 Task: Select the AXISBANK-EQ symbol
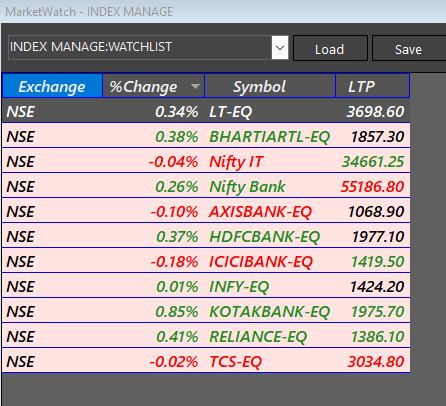click(260, 212)
